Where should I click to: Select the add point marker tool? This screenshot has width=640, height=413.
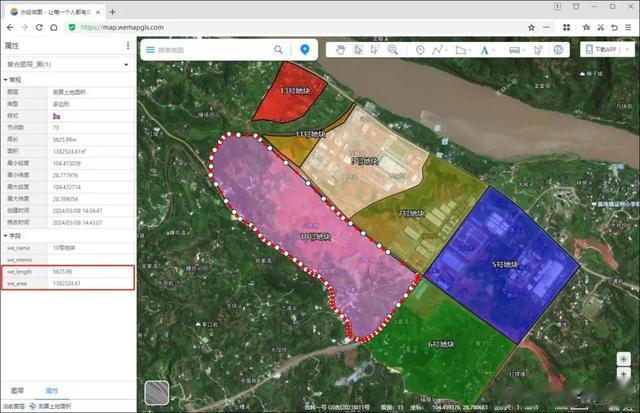(x=420, y=50)
